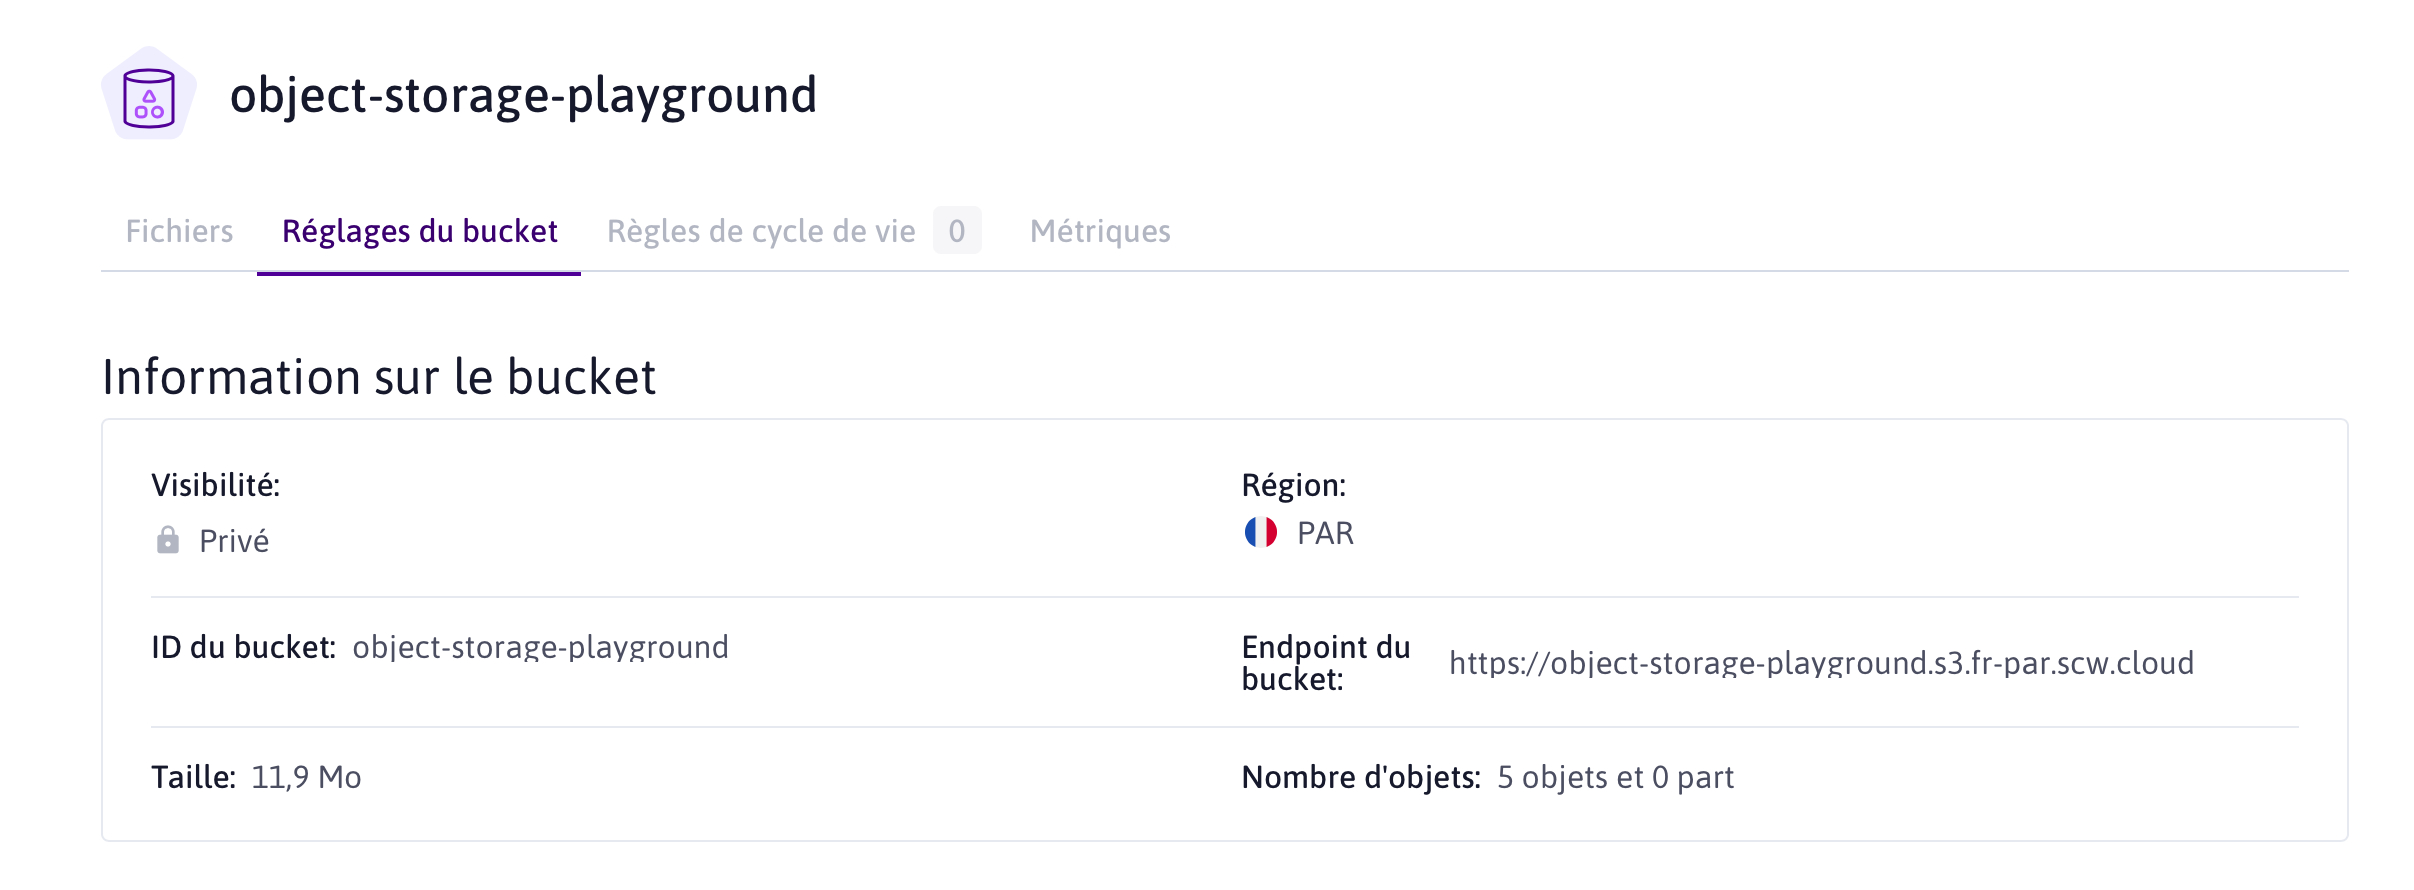The width and height of the screenshot is (2414, 890).
Task: Click the lock icon next to Privé
Action: point(168,540)
